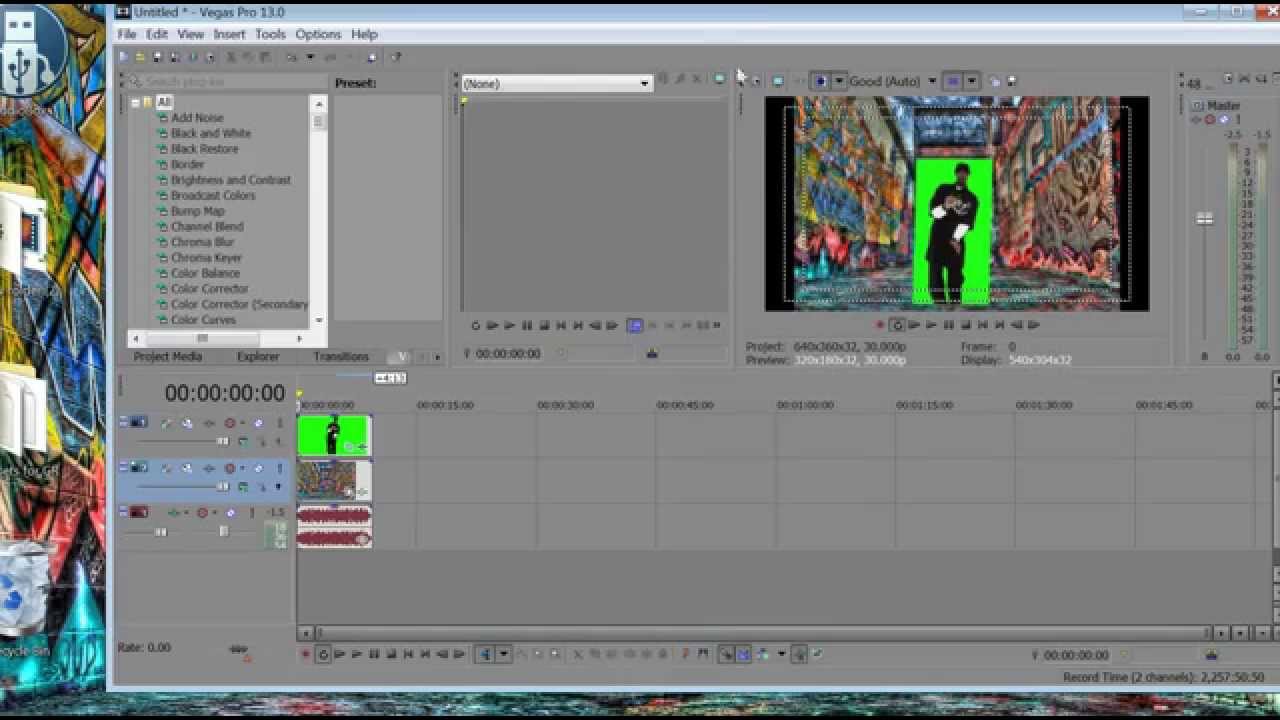Click the Master FX icon in the mixer
Viewport: 1280px width, 720px height.
pos(1196,120)
